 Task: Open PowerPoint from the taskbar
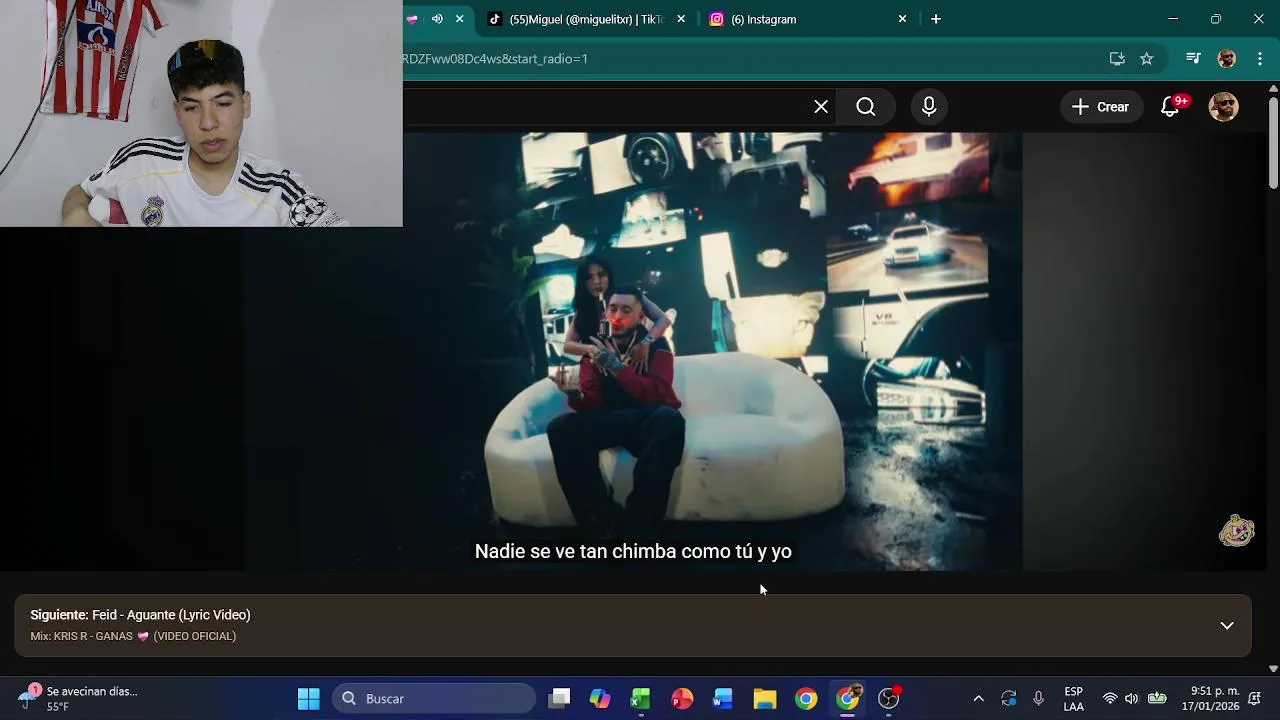pos(682,699)
